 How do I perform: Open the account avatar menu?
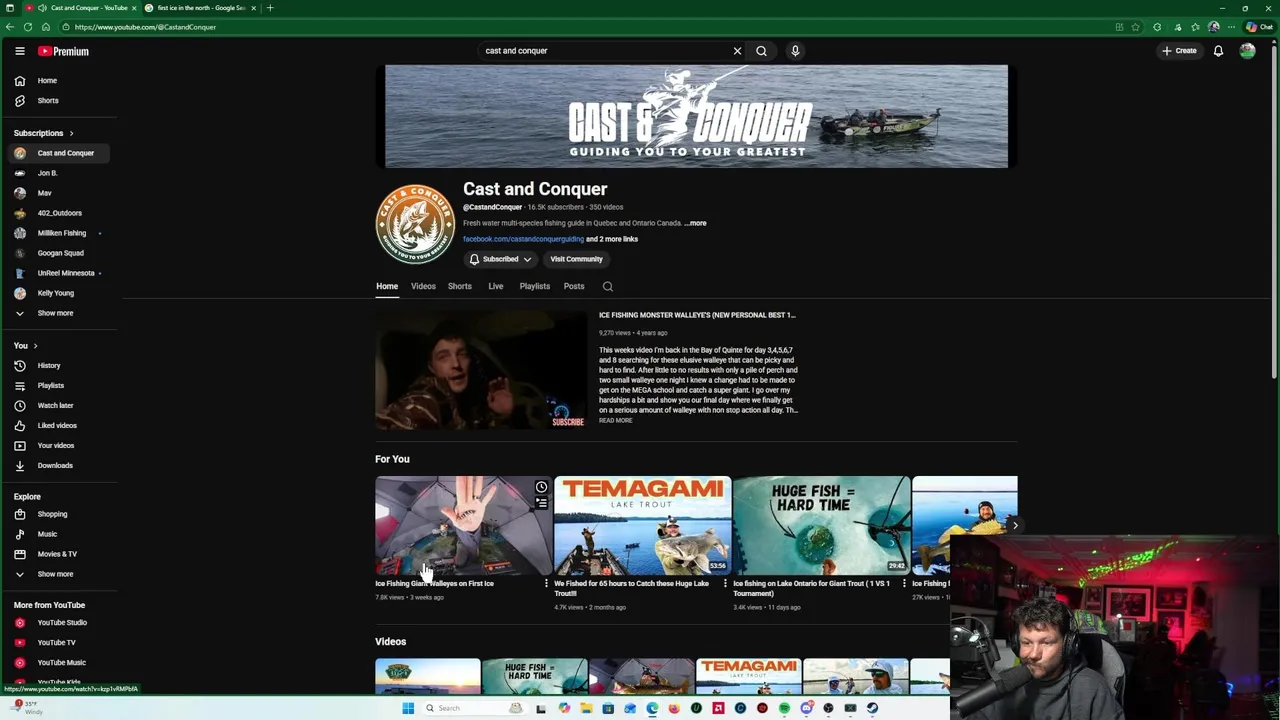[x=1247, y=51]
